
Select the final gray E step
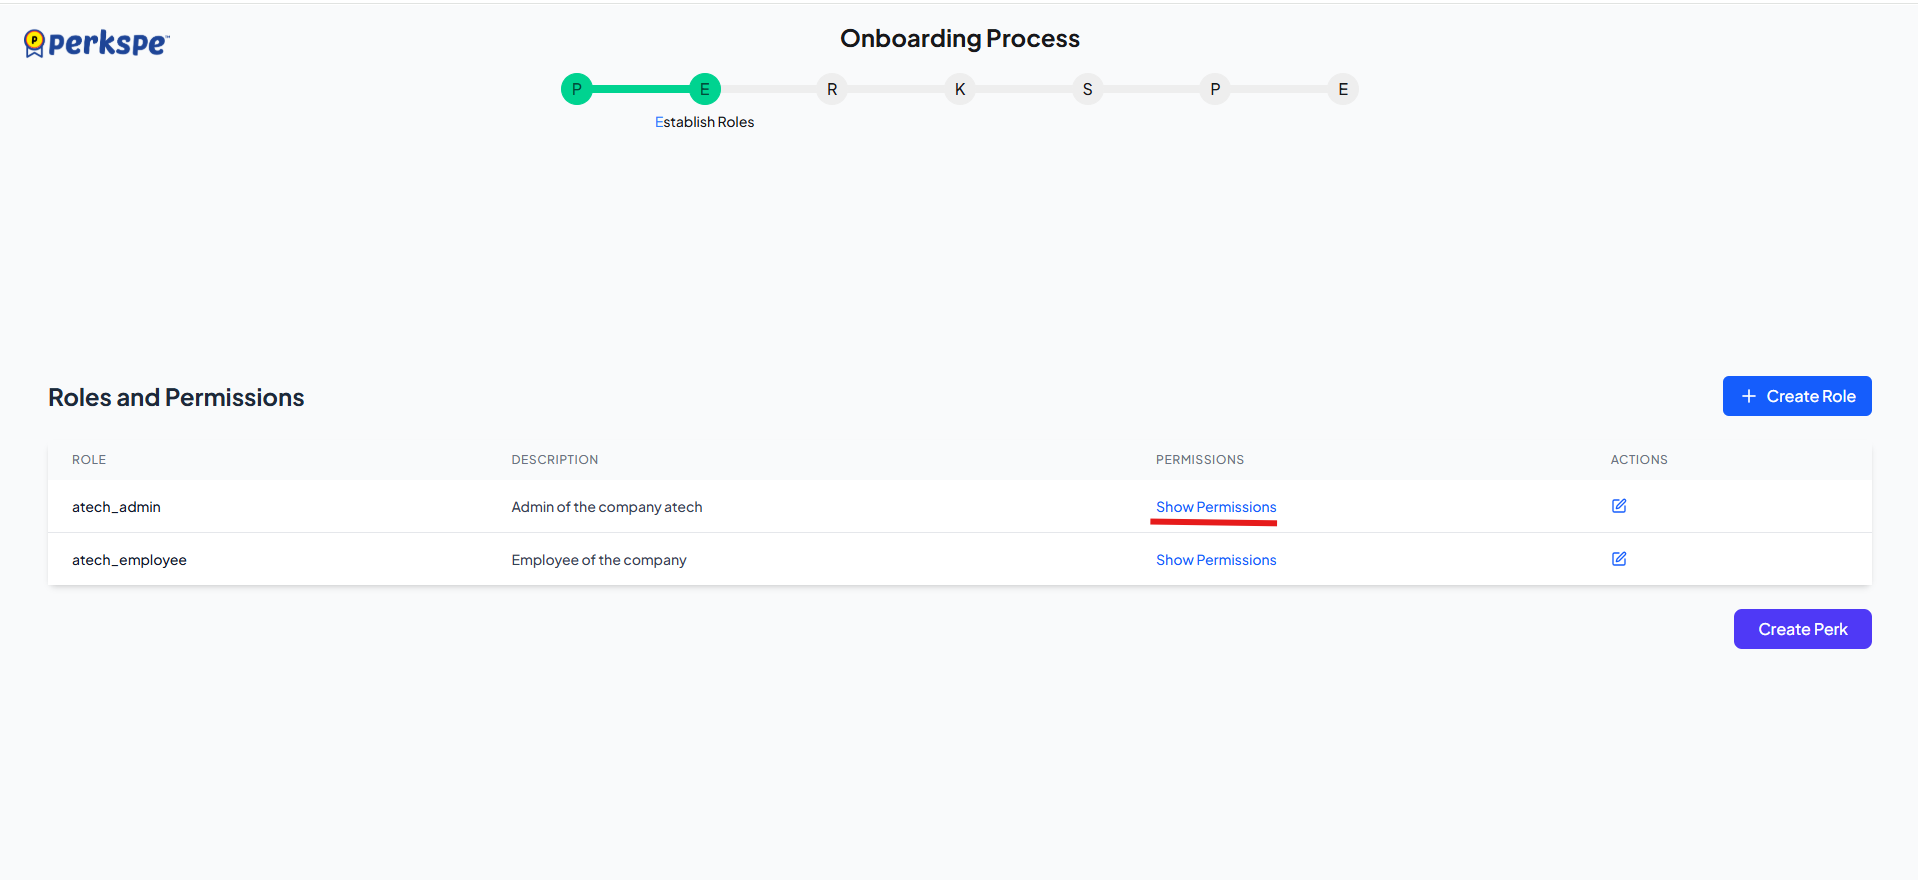(1343, 89)
